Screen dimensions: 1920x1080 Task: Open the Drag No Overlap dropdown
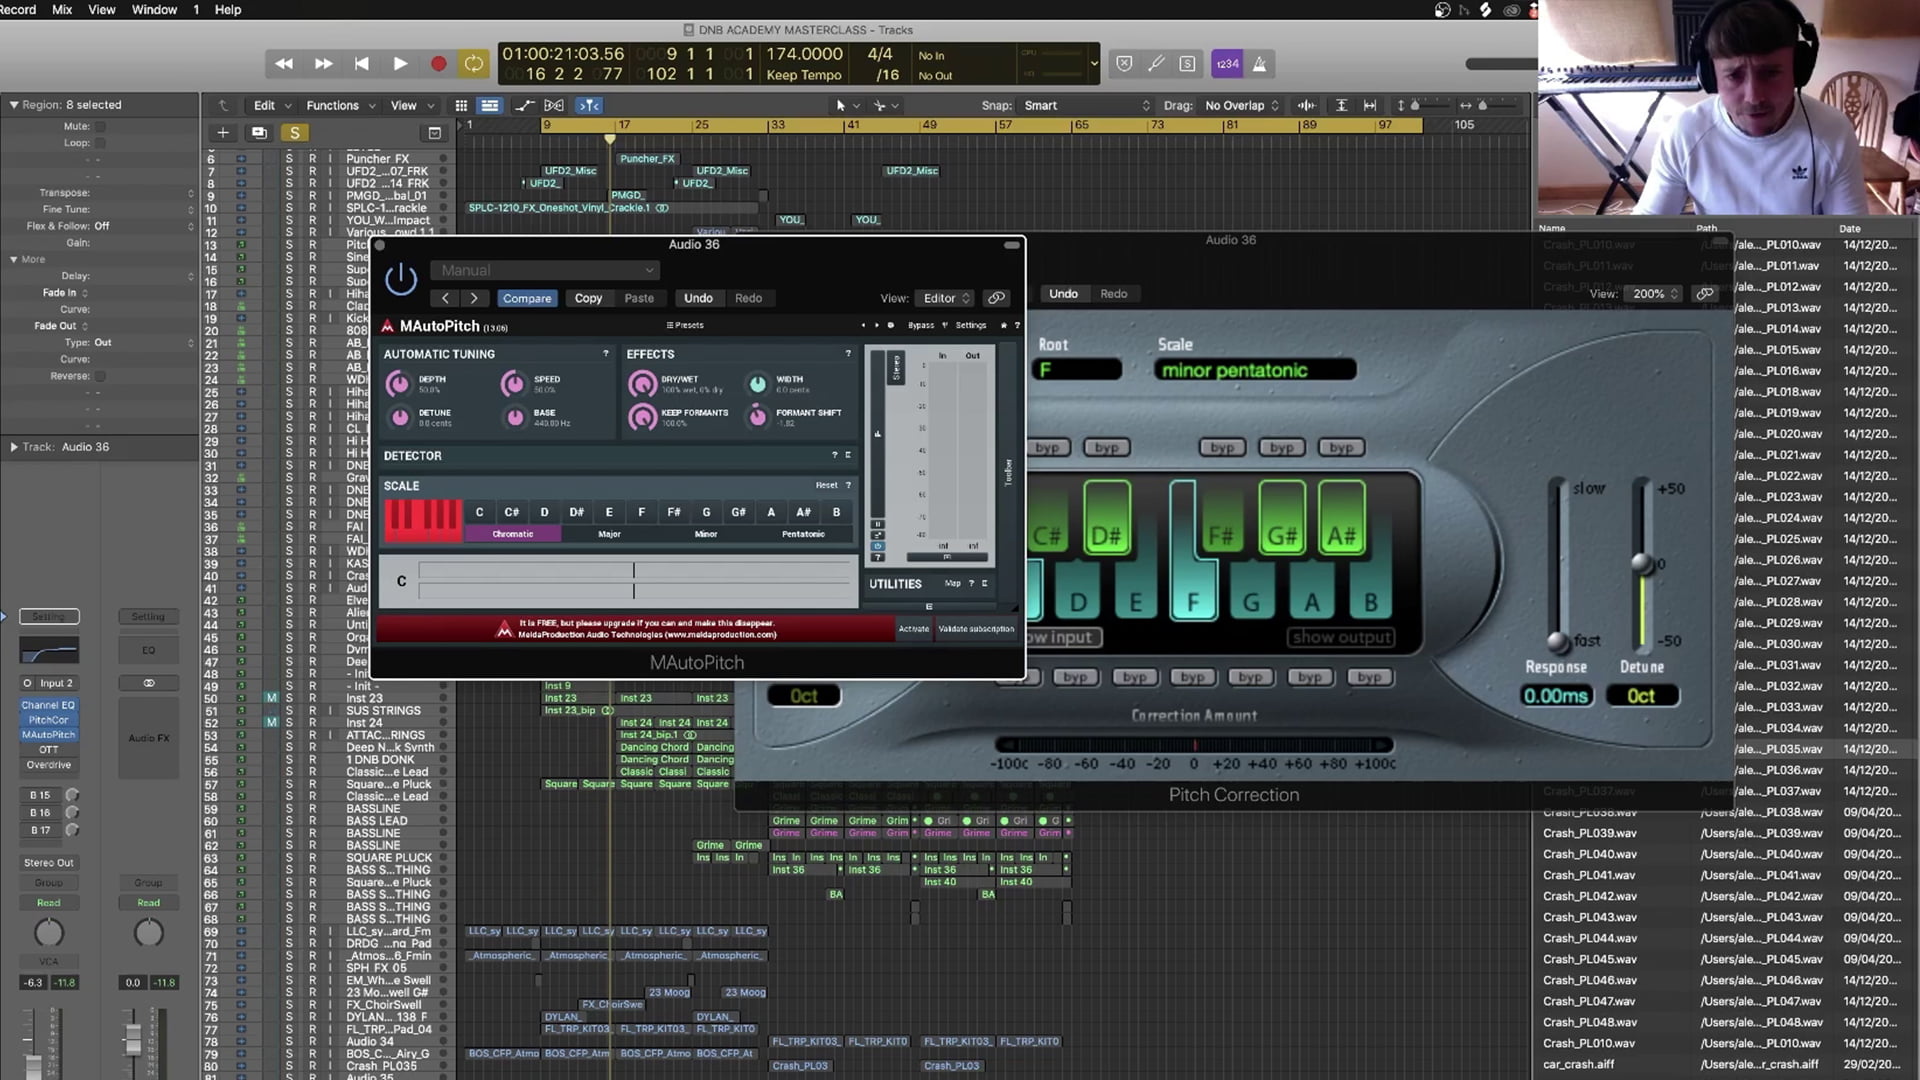tap(1241, 105)
